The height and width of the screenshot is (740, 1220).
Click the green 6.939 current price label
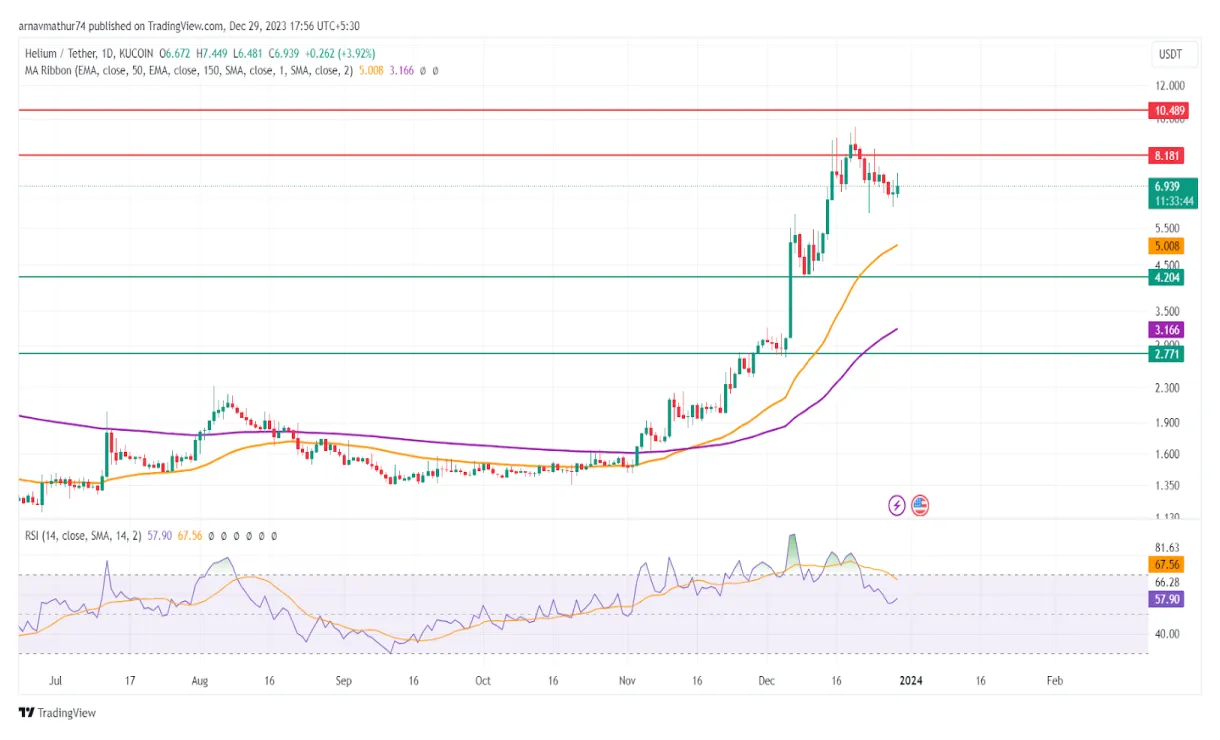tap(1167, 187)
